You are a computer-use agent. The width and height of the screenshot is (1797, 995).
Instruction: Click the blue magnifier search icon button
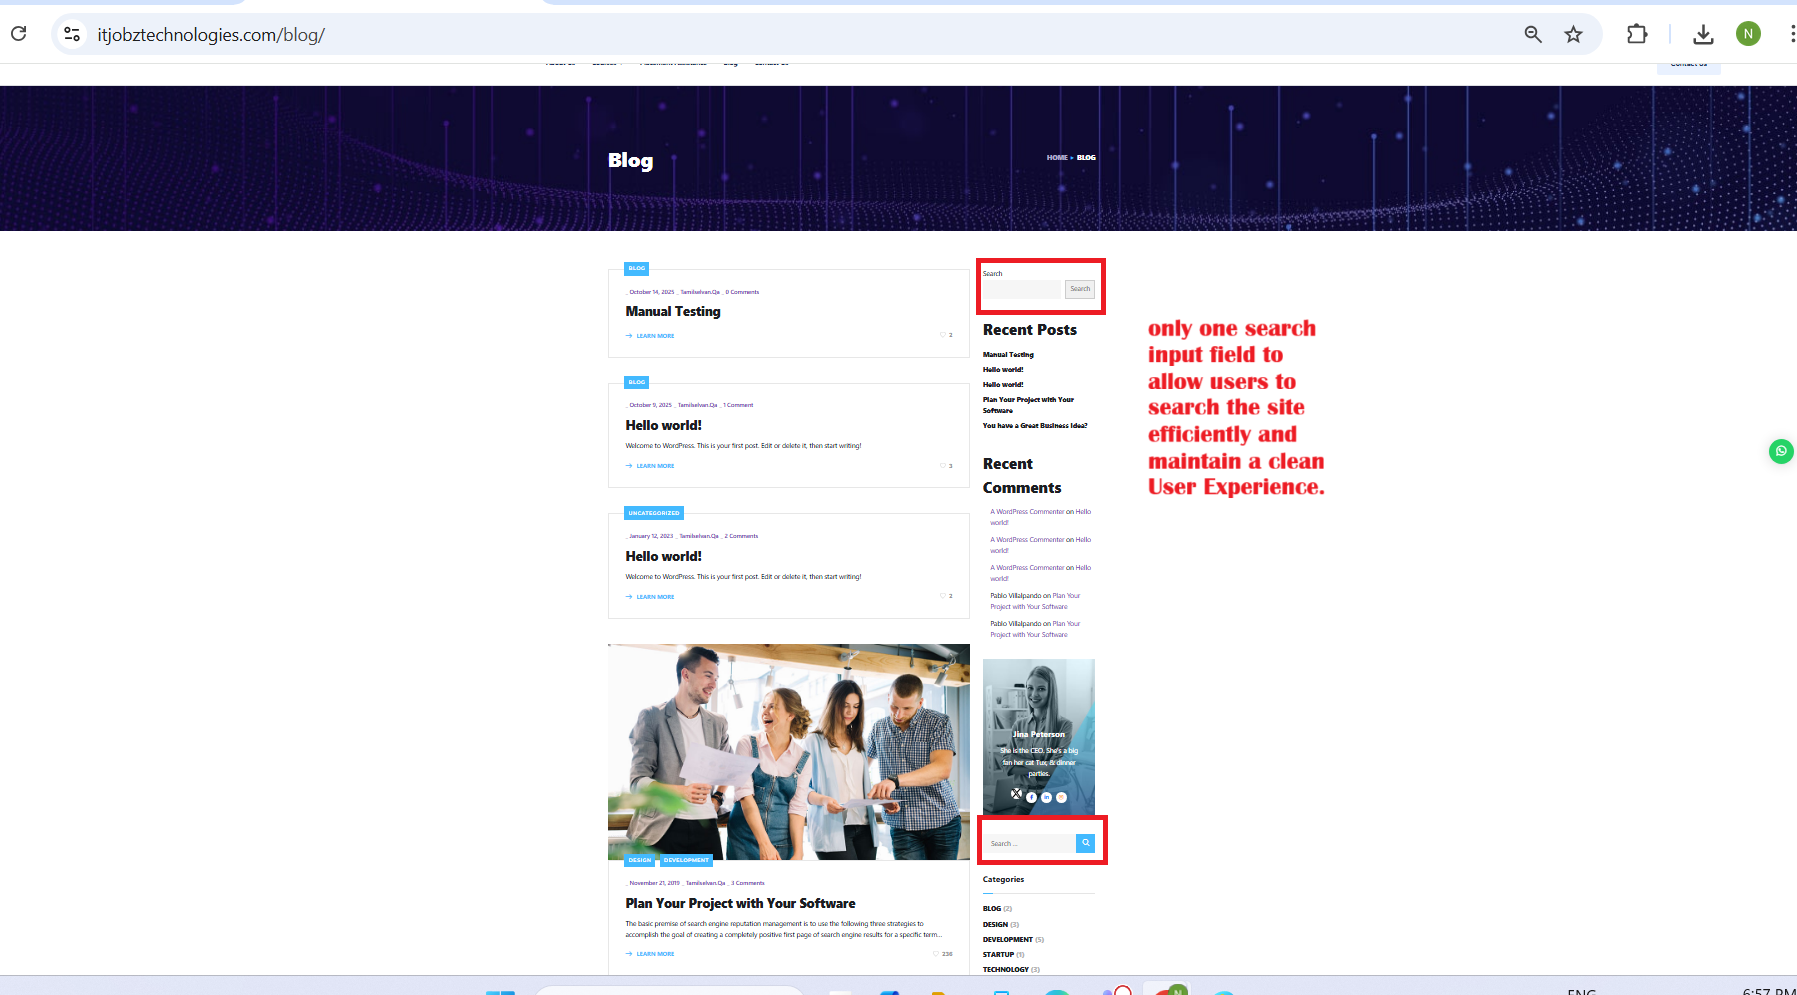click(x=1085, y=843)
